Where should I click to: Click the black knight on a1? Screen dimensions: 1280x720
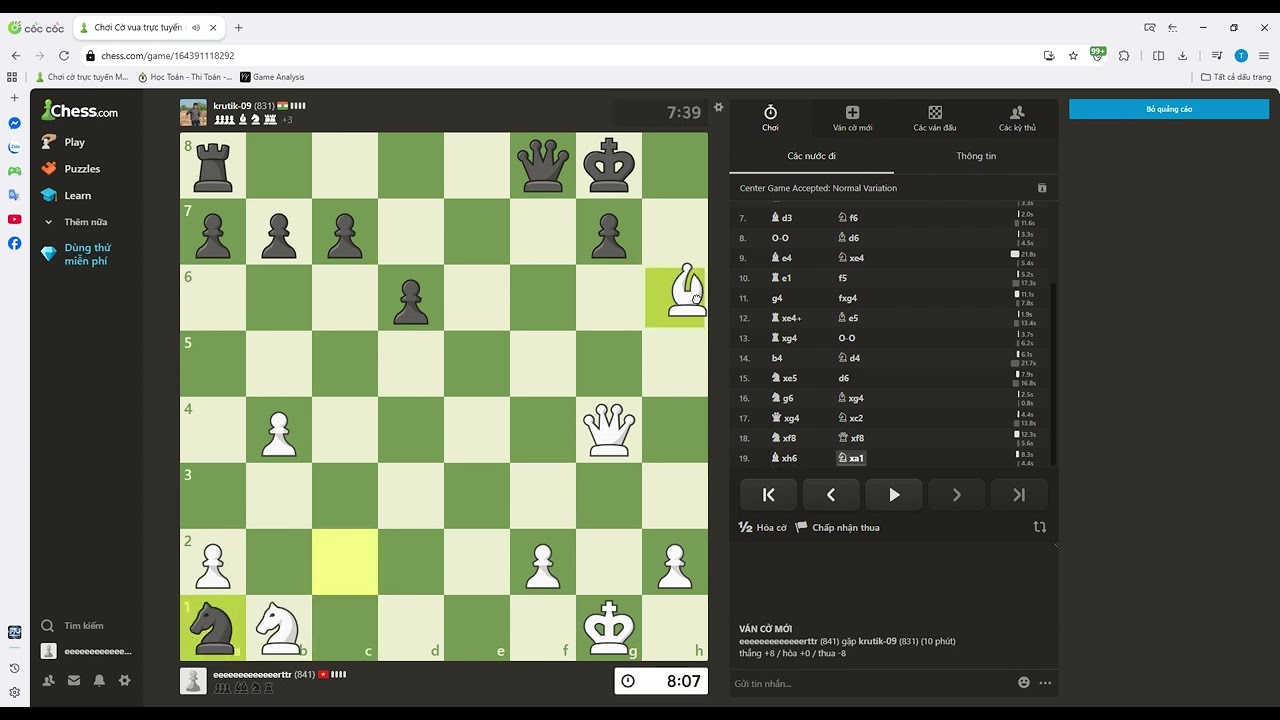tap(213, 627)
